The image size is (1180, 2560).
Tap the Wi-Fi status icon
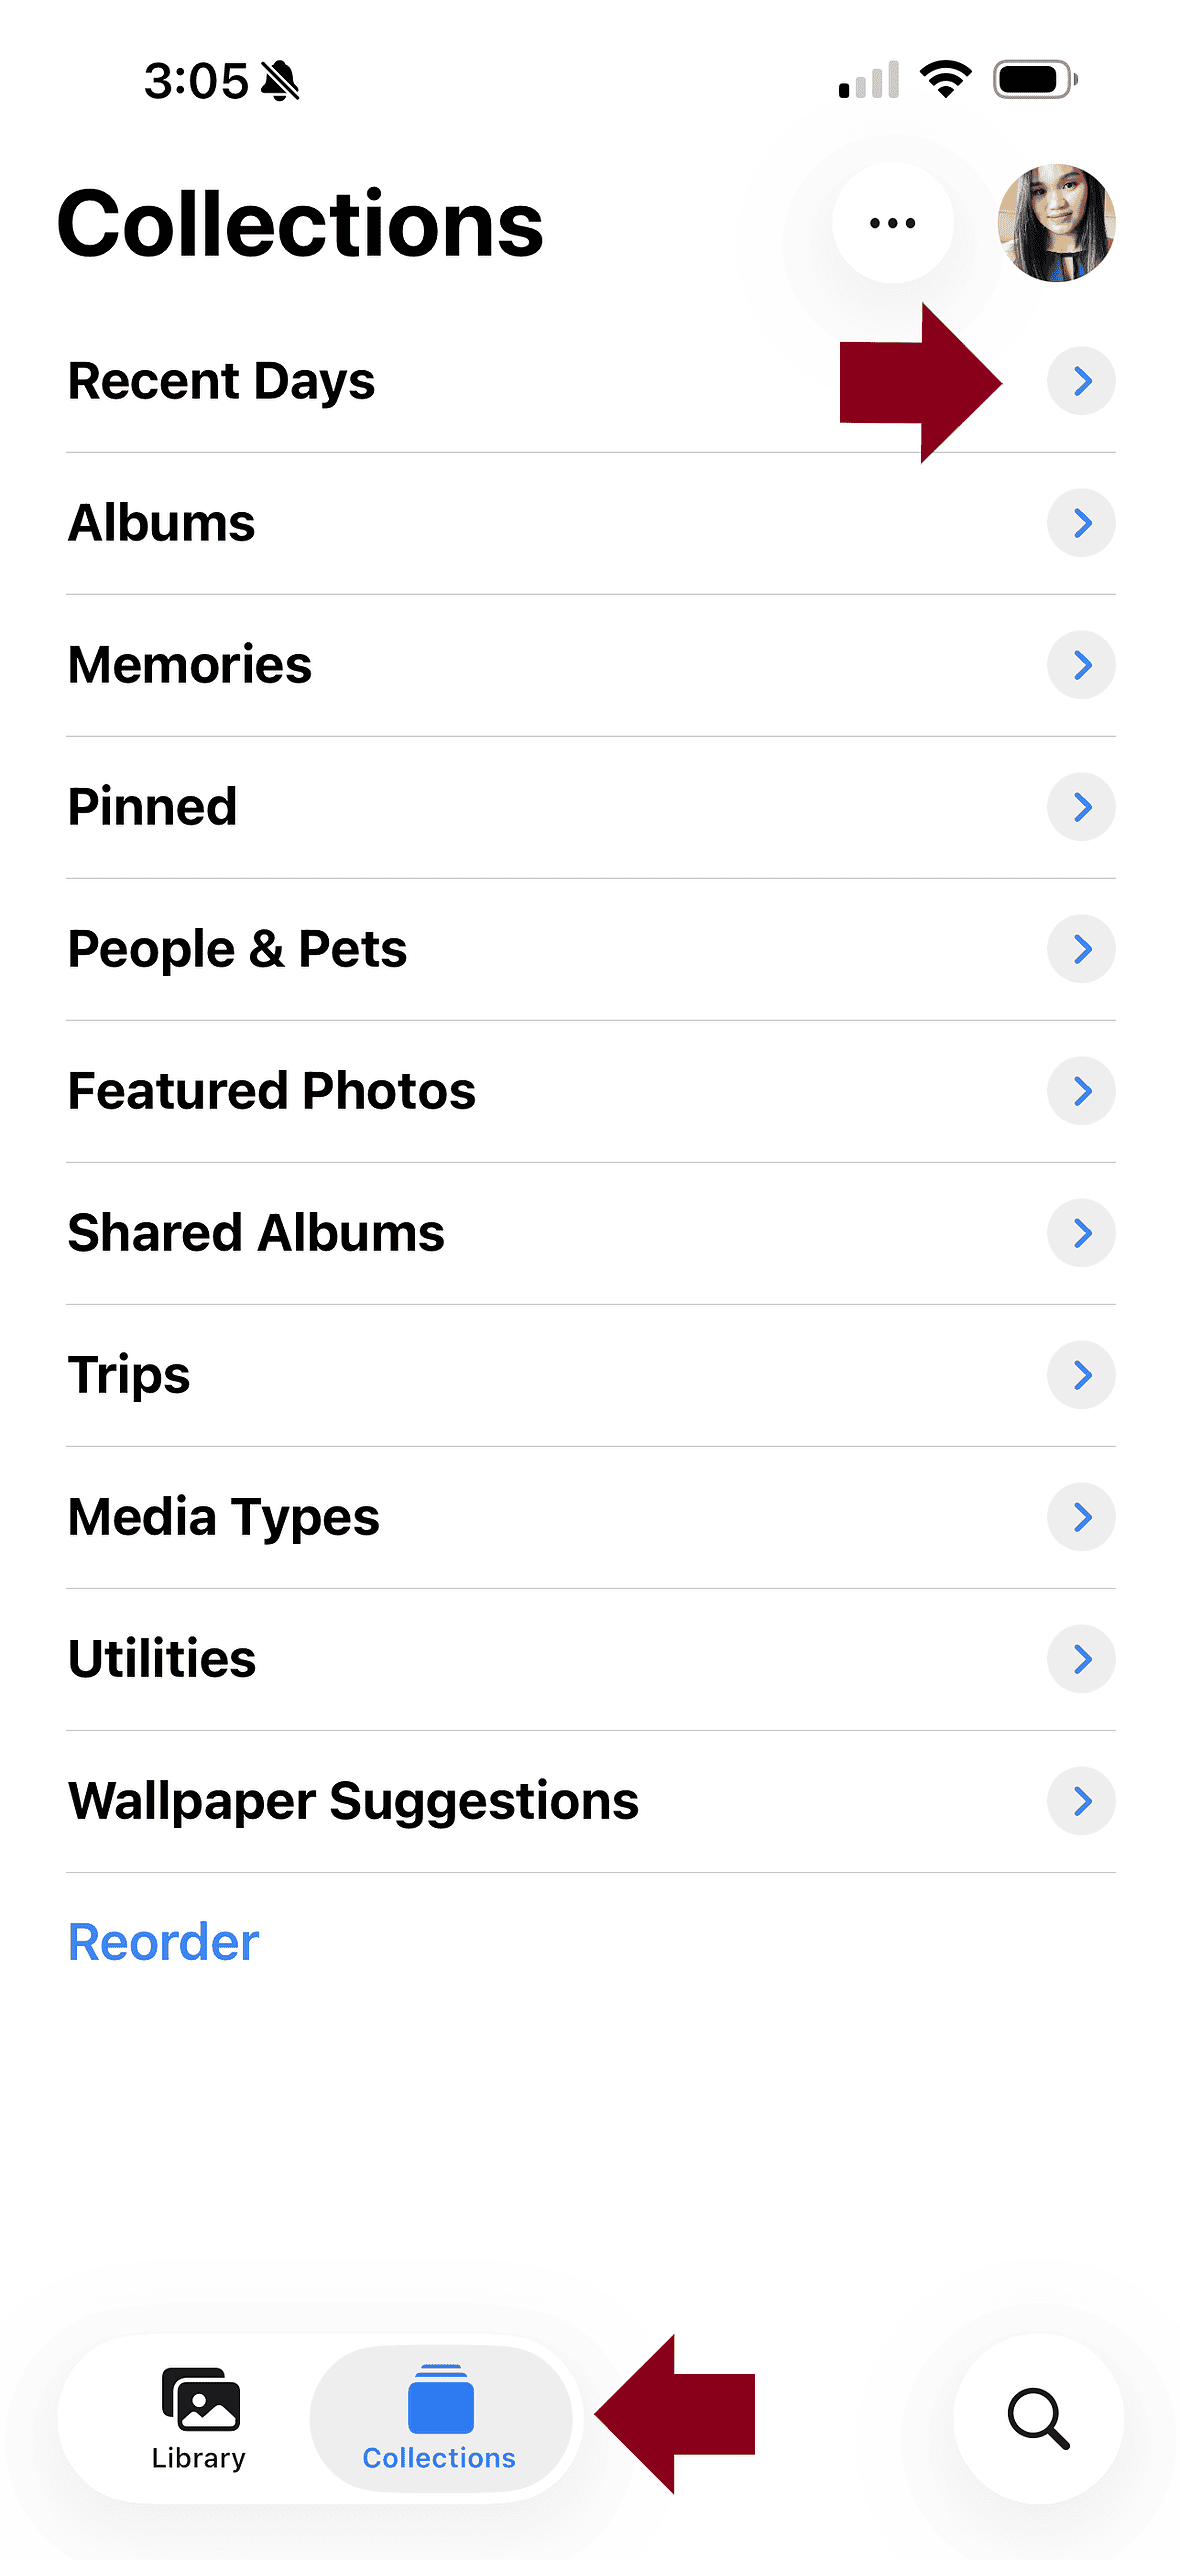coord(945,79)
